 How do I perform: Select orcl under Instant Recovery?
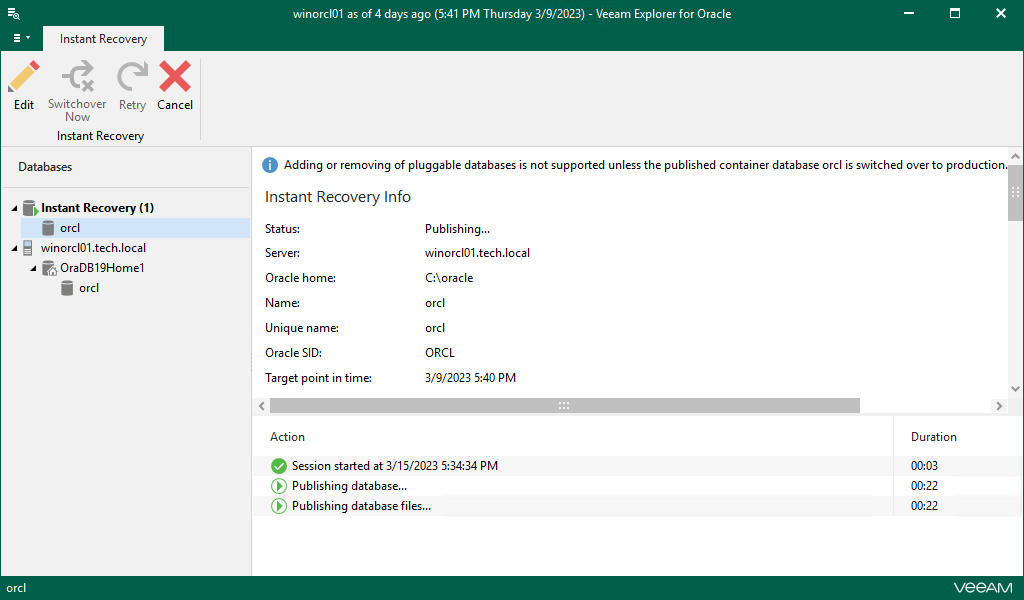click(x=70, y=228)
